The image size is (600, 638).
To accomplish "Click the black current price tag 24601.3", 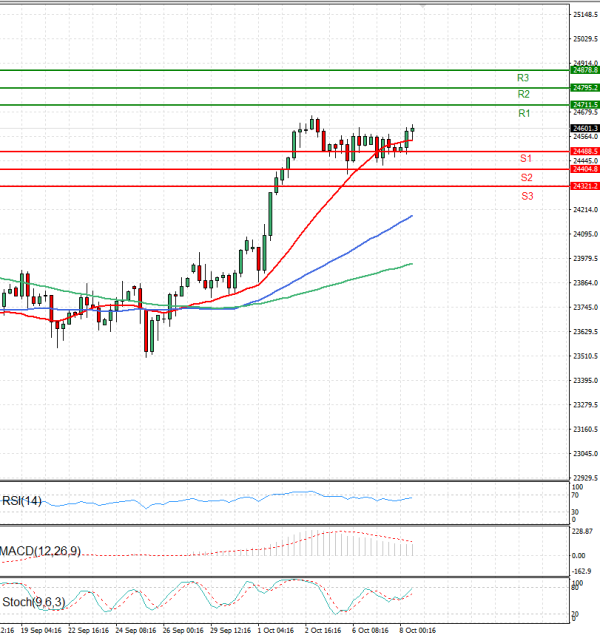I will pyautogui.click(x=585, y=128).
